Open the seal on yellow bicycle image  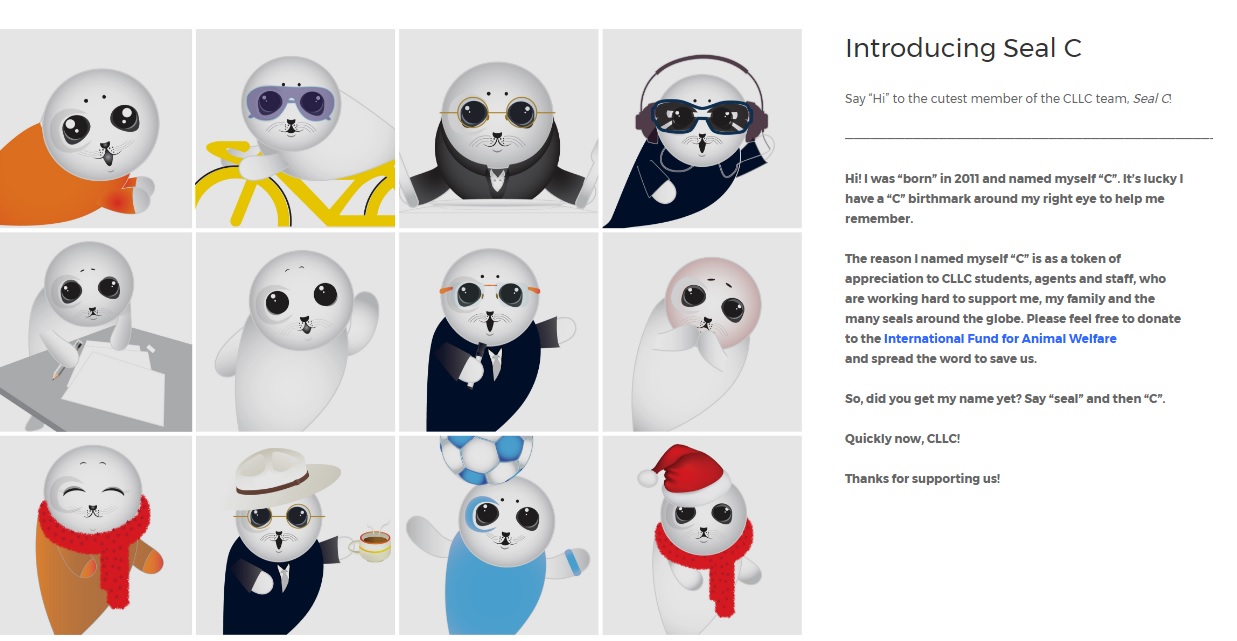pos(295,128)
